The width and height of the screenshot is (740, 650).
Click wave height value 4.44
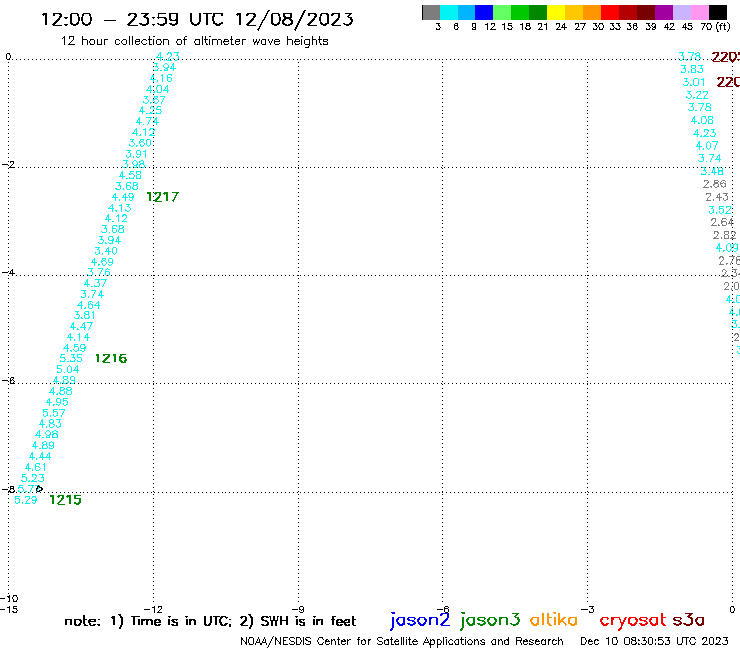pos(40,456)
